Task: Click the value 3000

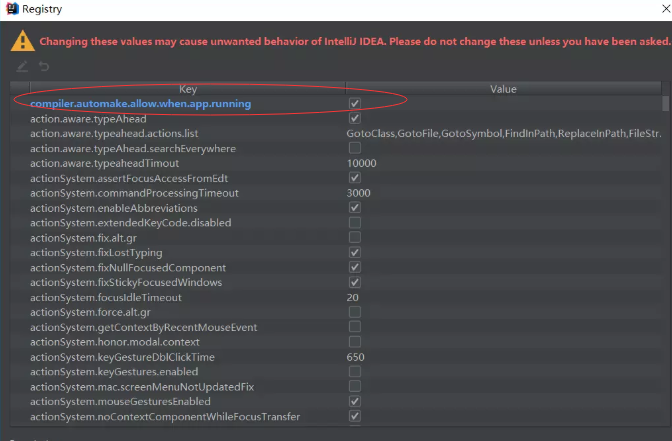Action: tap(358, 193)
